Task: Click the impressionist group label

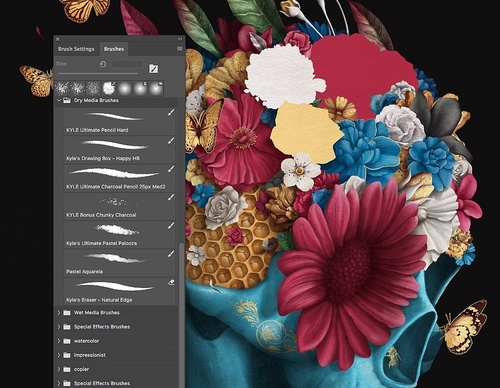Action: coord(90,355)
